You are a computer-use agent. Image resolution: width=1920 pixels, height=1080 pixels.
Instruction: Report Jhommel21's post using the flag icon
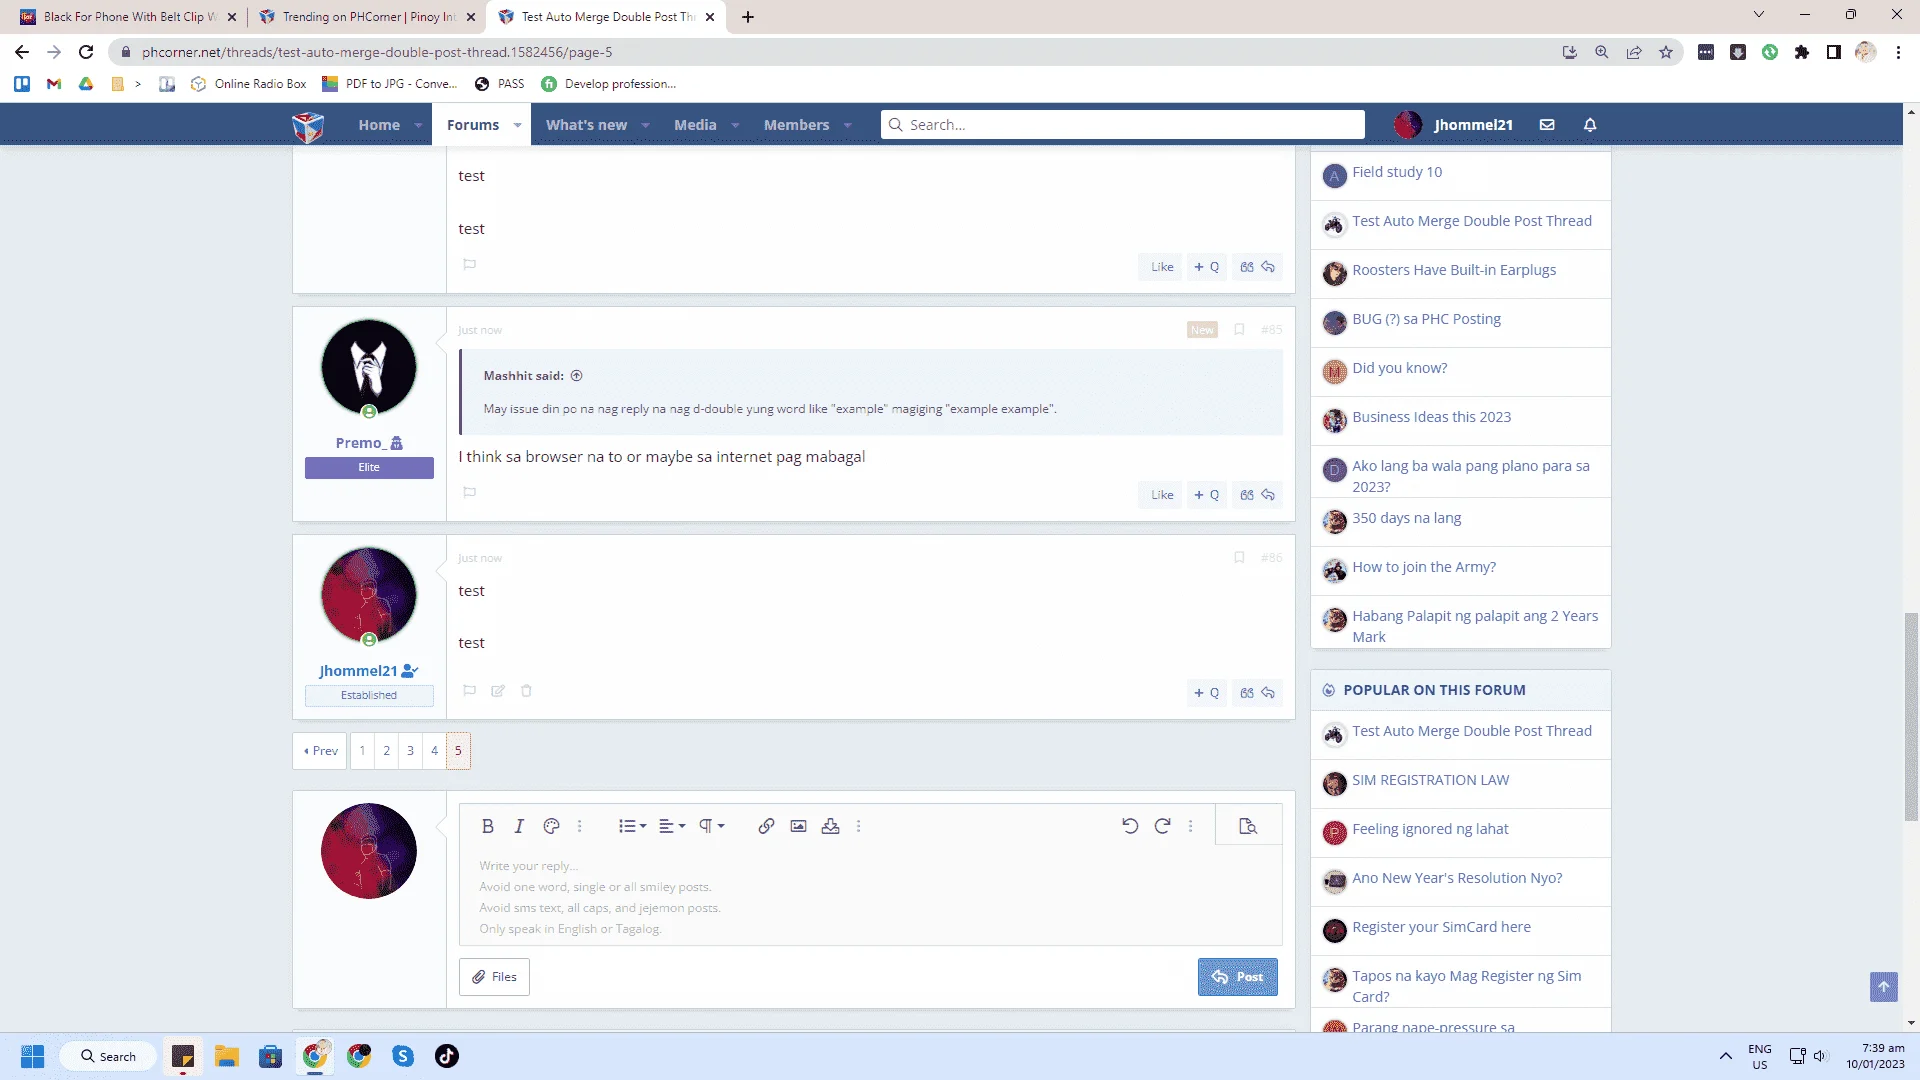pyautogui.click(x=469, y=691)
